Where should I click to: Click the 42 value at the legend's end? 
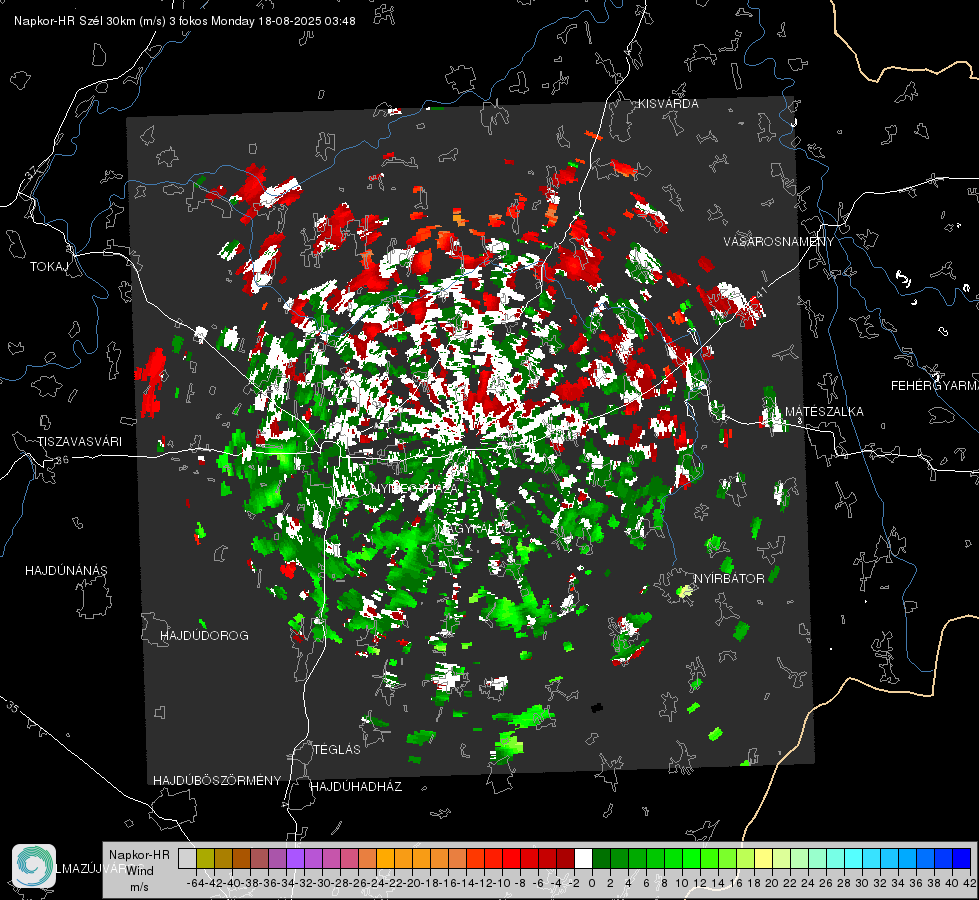pyautogui.click(x=969, y=883)
